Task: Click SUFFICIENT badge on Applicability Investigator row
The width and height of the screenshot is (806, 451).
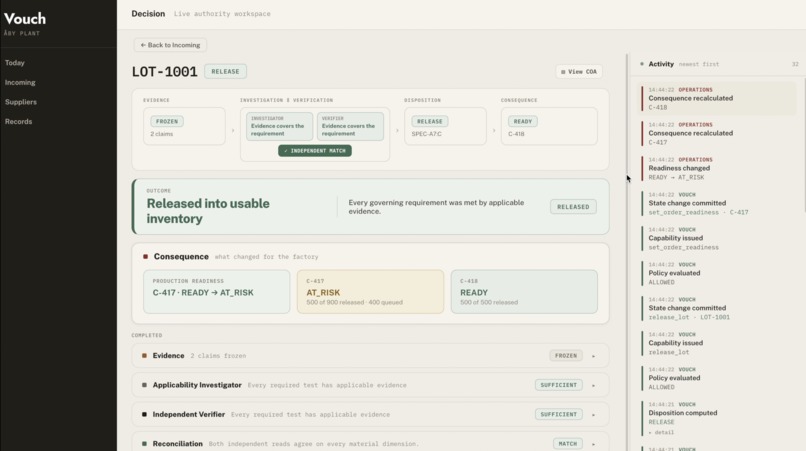Action: (x=558, y=385)
